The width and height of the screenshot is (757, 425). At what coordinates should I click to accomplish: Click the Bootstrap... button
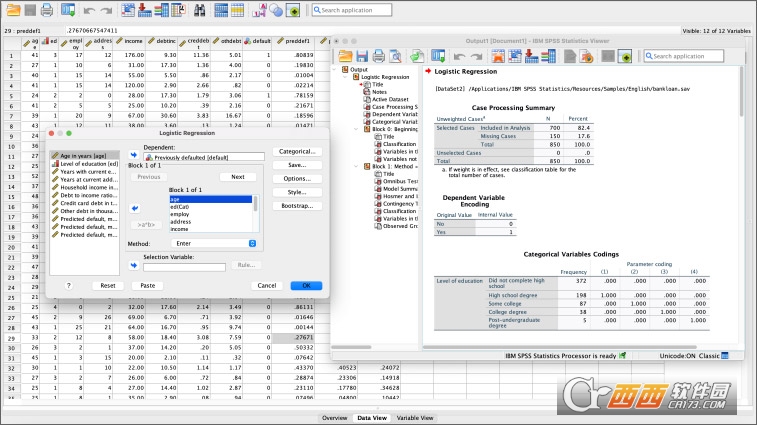coord(297,206)
